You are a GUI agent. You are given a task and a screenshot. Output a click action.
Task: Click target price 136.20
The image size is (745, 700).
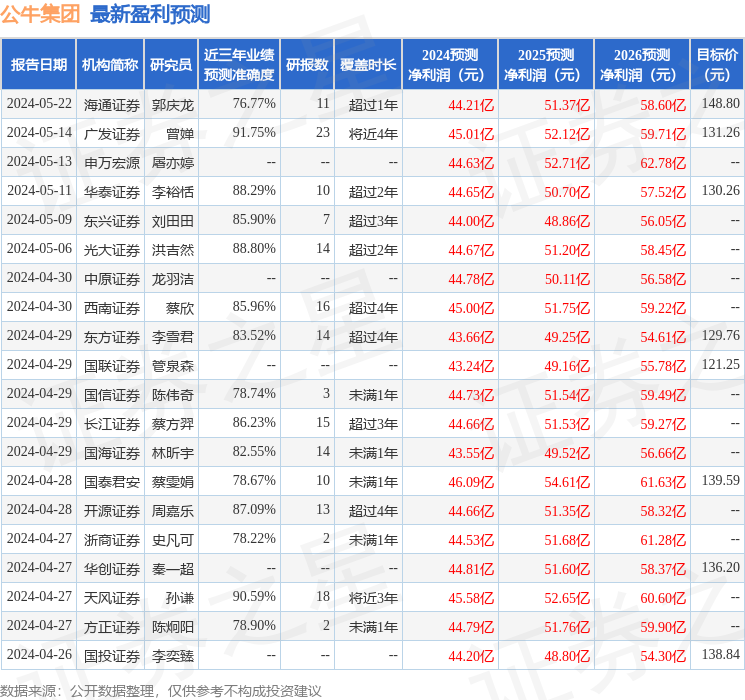[721, 567]
